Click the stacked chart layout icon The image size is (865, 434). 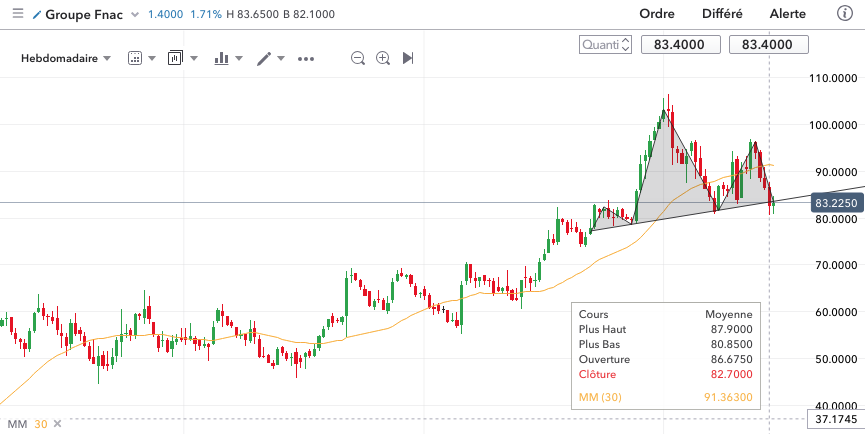click(175, 58)
